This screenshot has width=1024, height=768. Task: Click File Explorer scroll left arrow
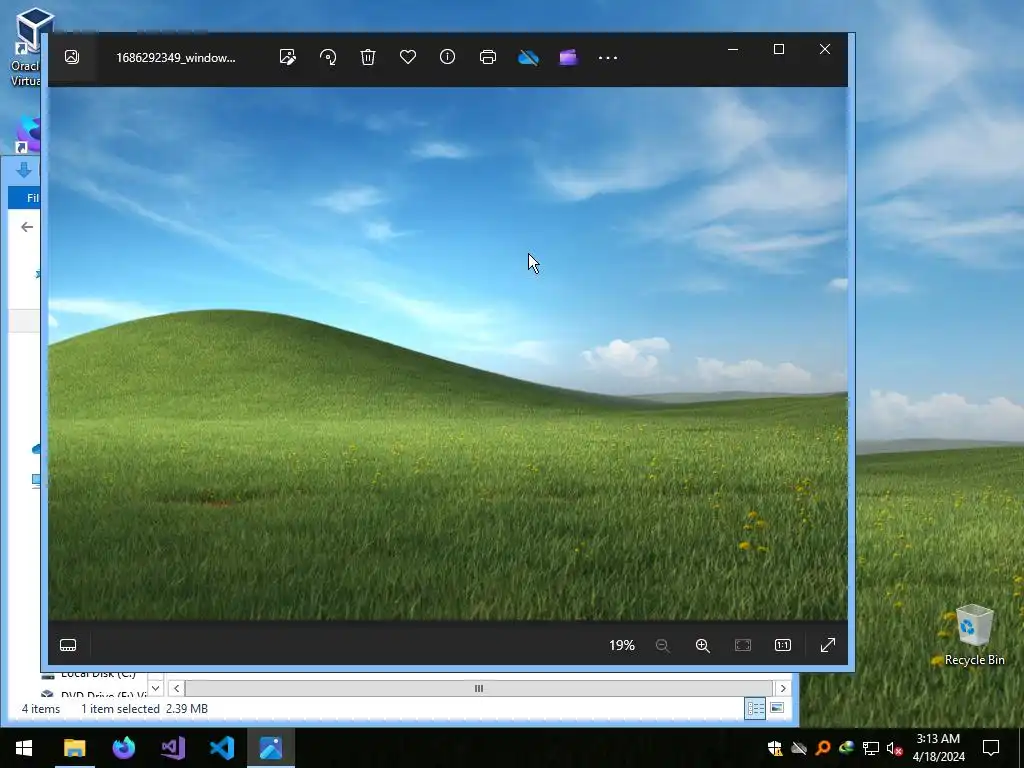click(176, 688)
